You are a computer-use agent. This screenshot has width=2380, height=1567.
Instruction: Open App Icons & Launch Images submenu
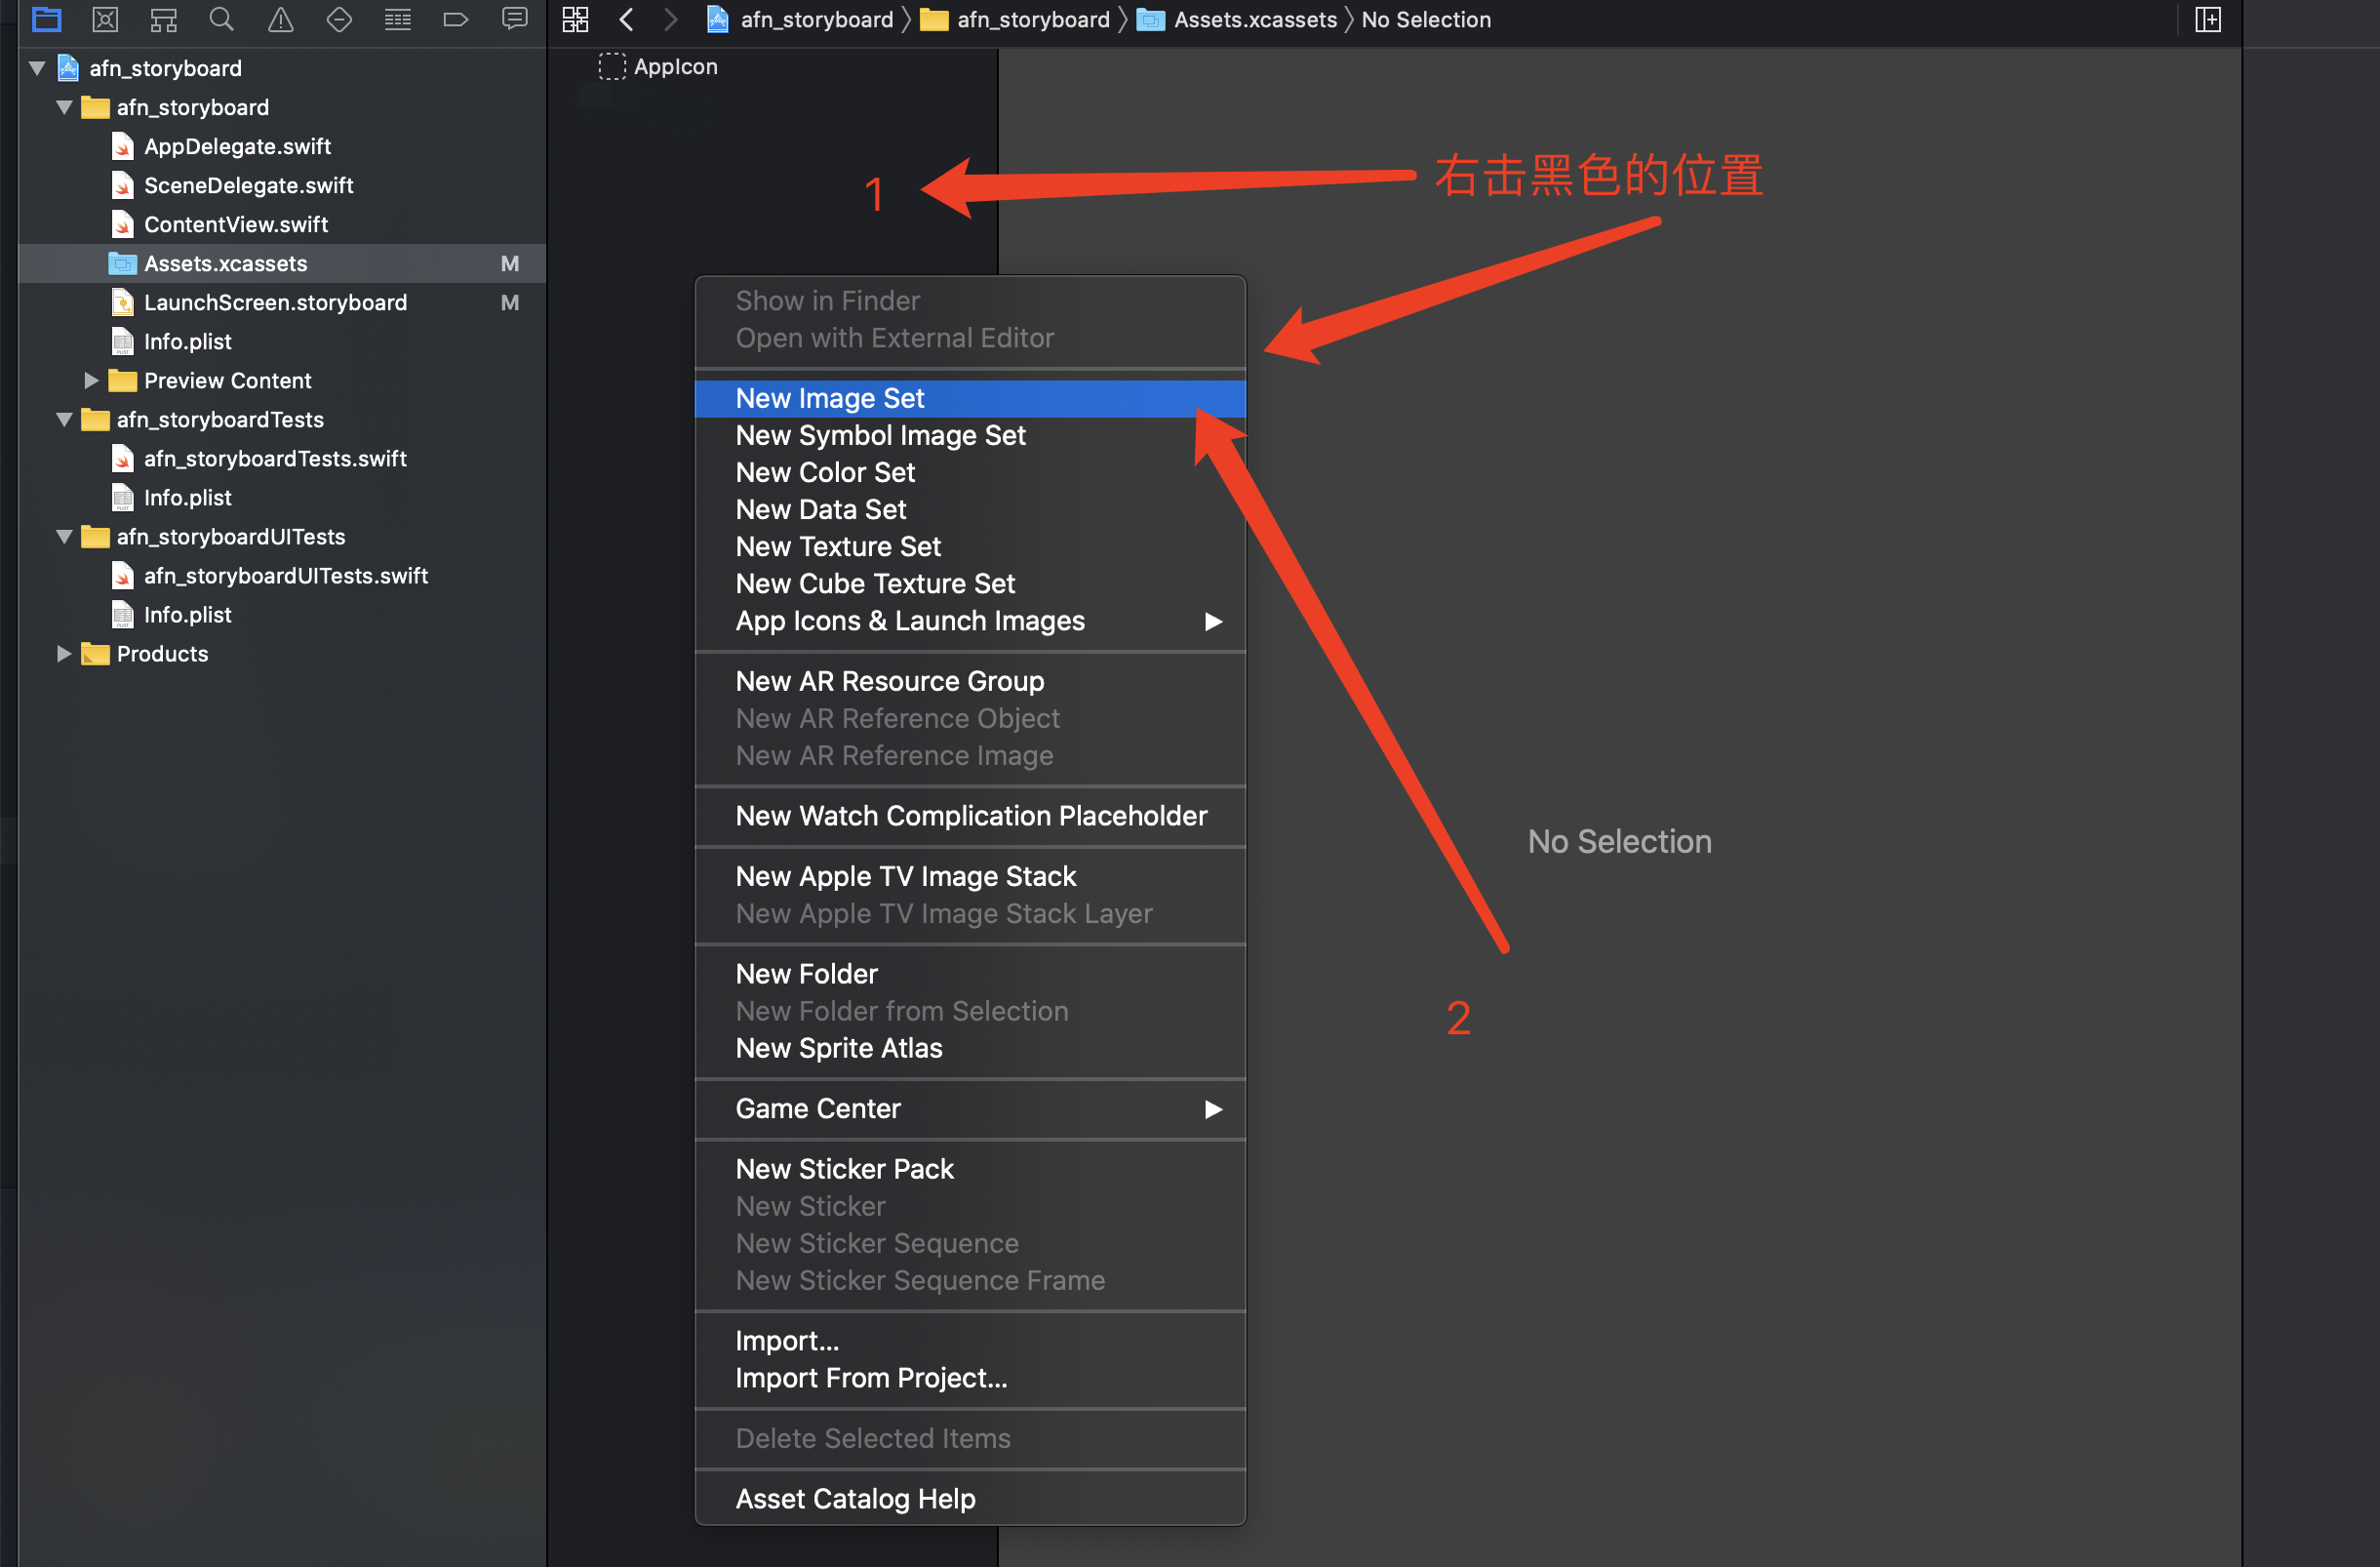[x=970, y=621]
